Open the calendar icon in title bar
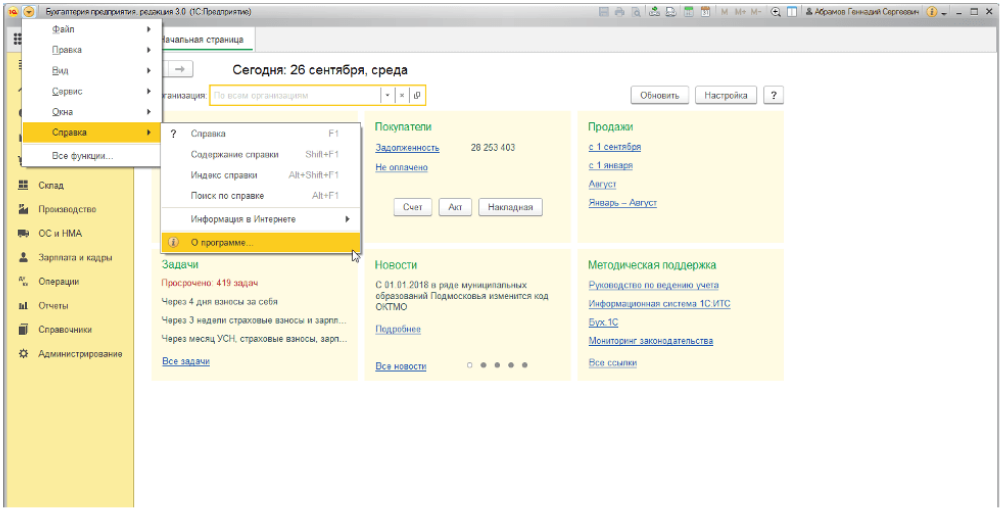This screenshot has width=1002, height=510. click(x=706, y=11)
